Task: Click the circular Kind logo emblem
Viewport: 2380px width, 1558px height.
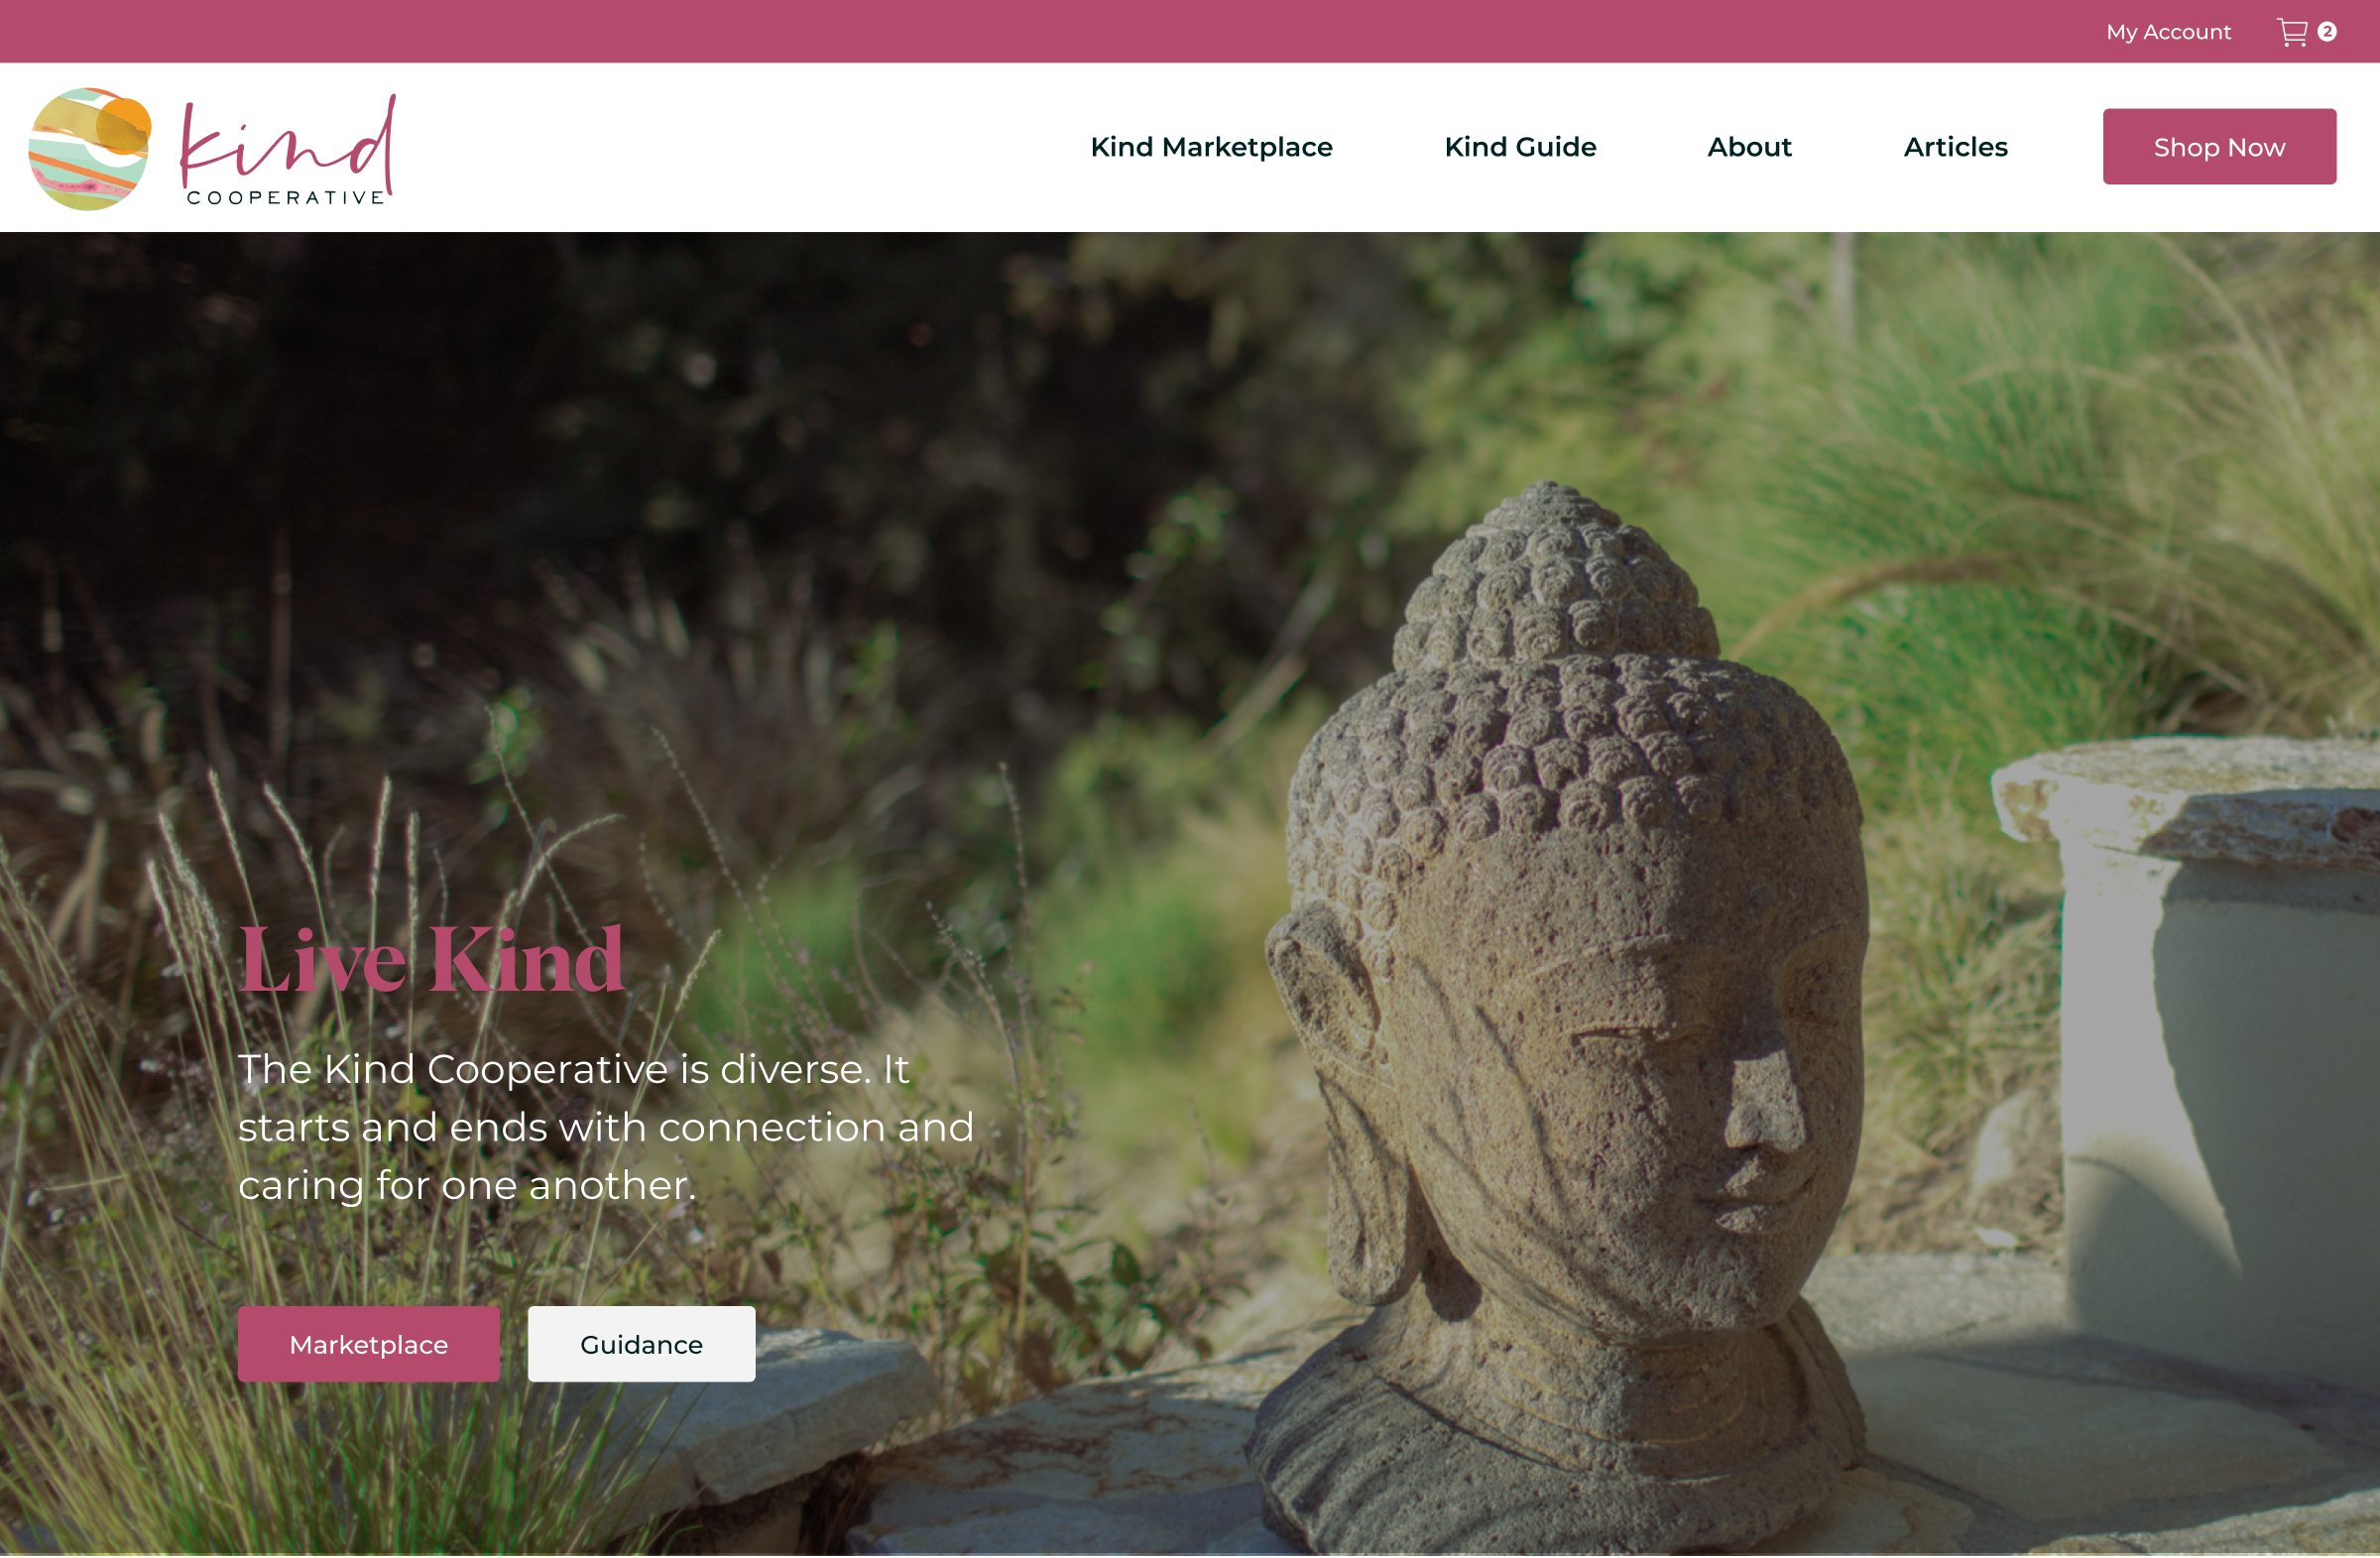Action: tap(90, 149)
